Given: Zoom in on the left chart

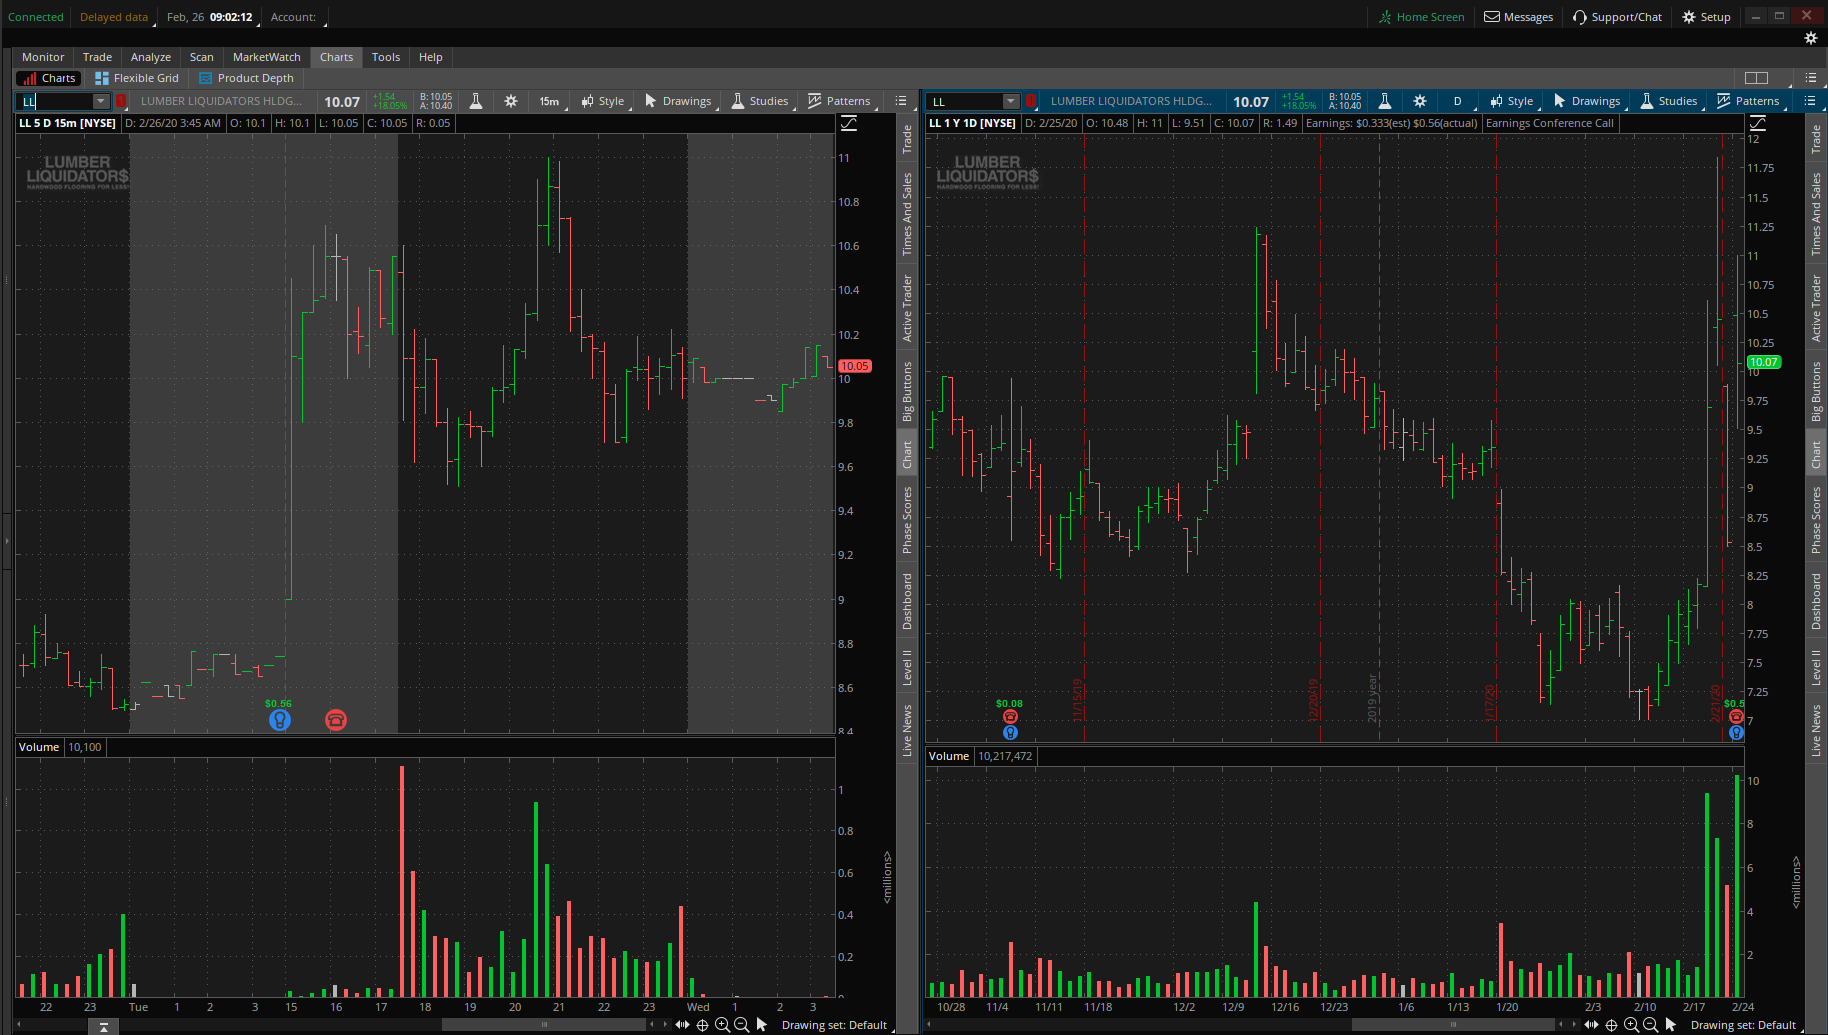Looking at the screenshot, I should click(722, 1025).
